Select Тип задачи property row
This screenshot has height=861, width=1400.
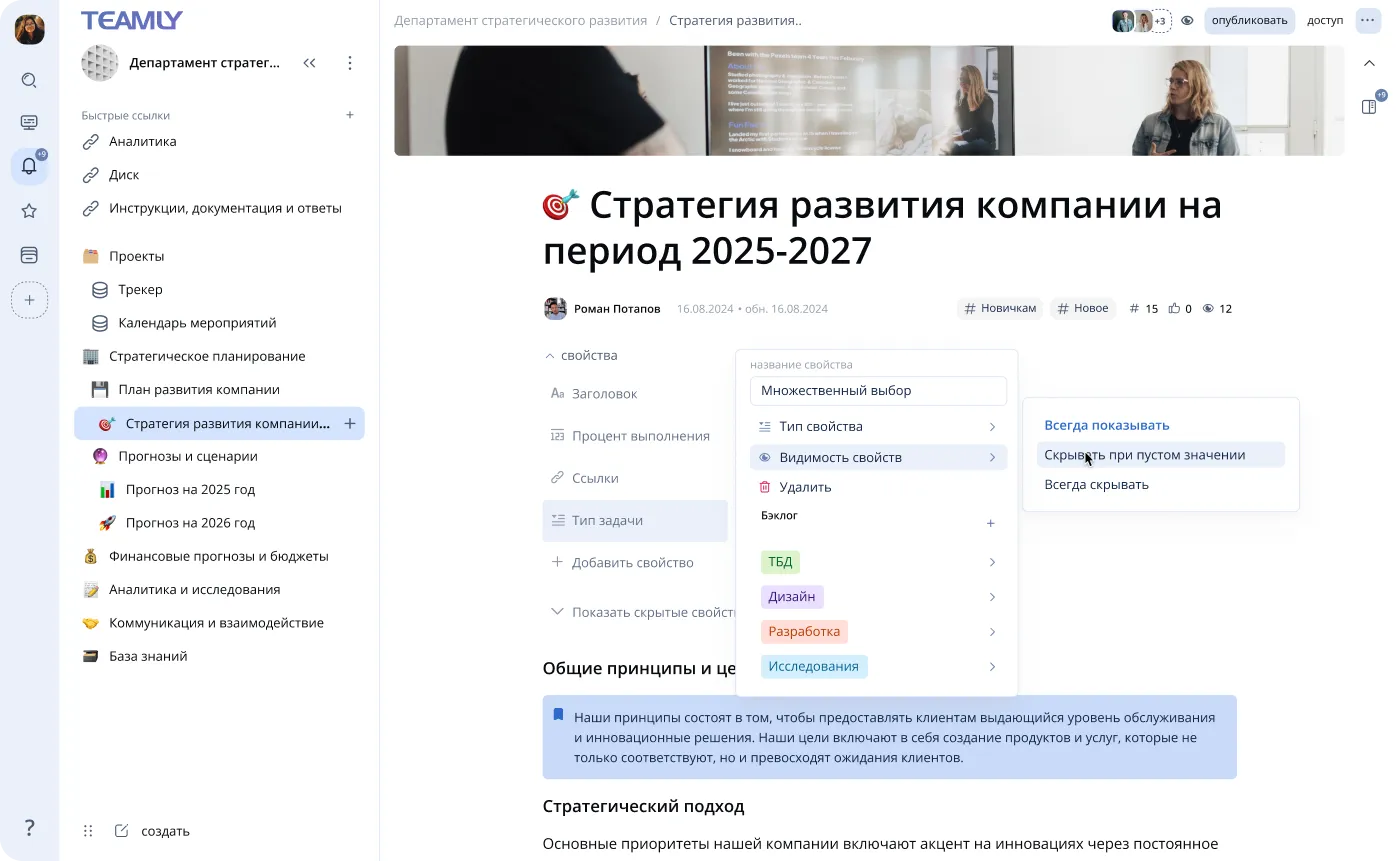635,521
